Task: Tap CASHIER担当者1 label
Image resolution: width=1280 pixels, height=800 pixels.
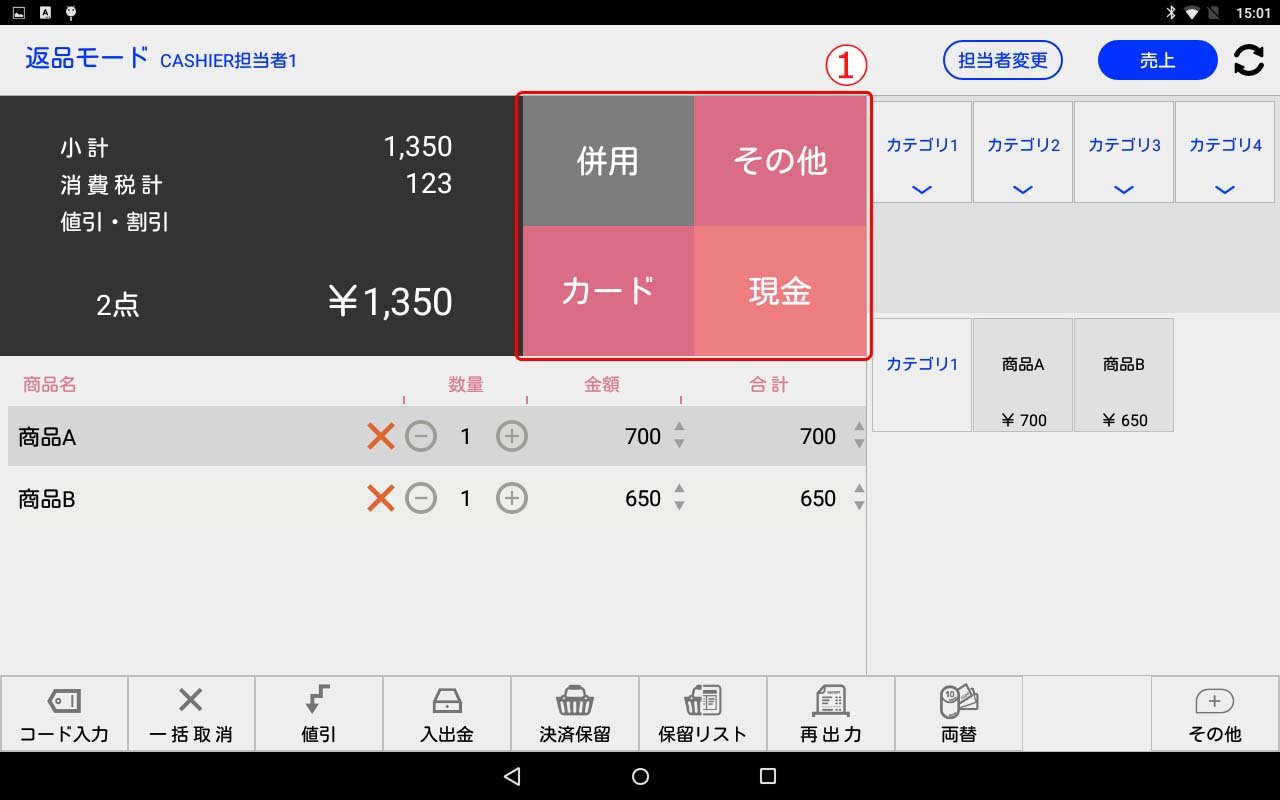Action: coord(228,61)
